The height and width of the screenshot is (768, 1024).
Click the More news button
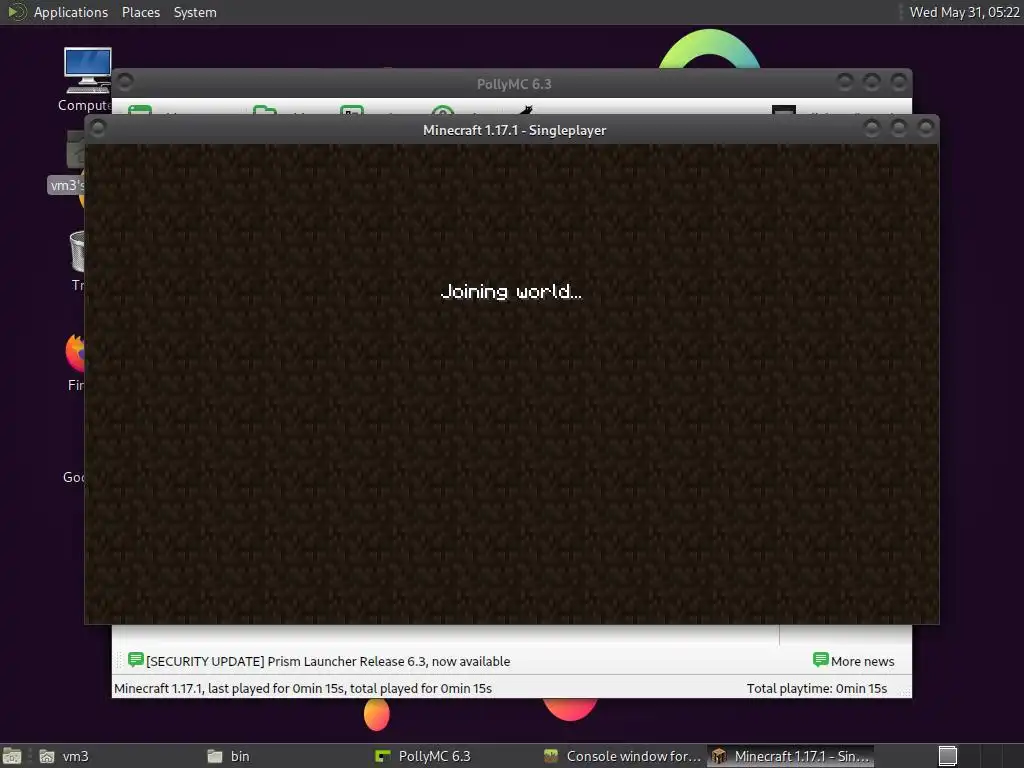pos(854,661)
